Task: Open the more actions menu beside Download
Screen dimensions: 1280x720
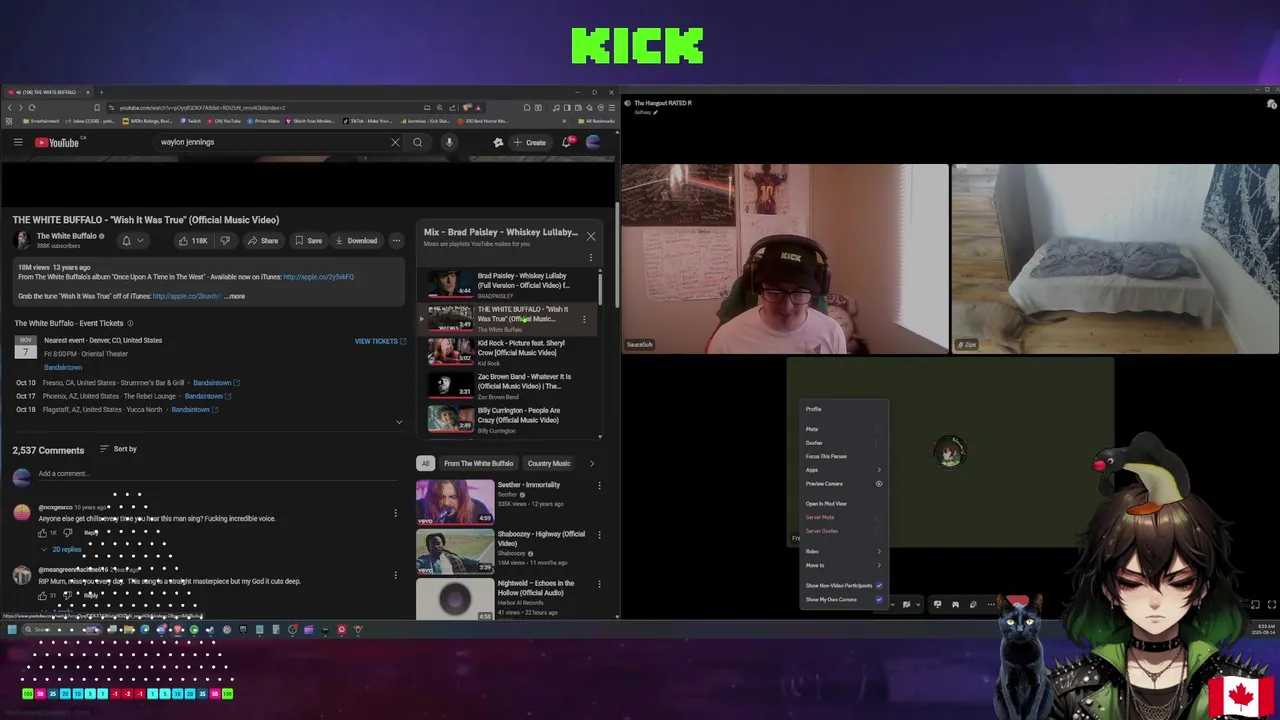Action: (x=396, y=241)
